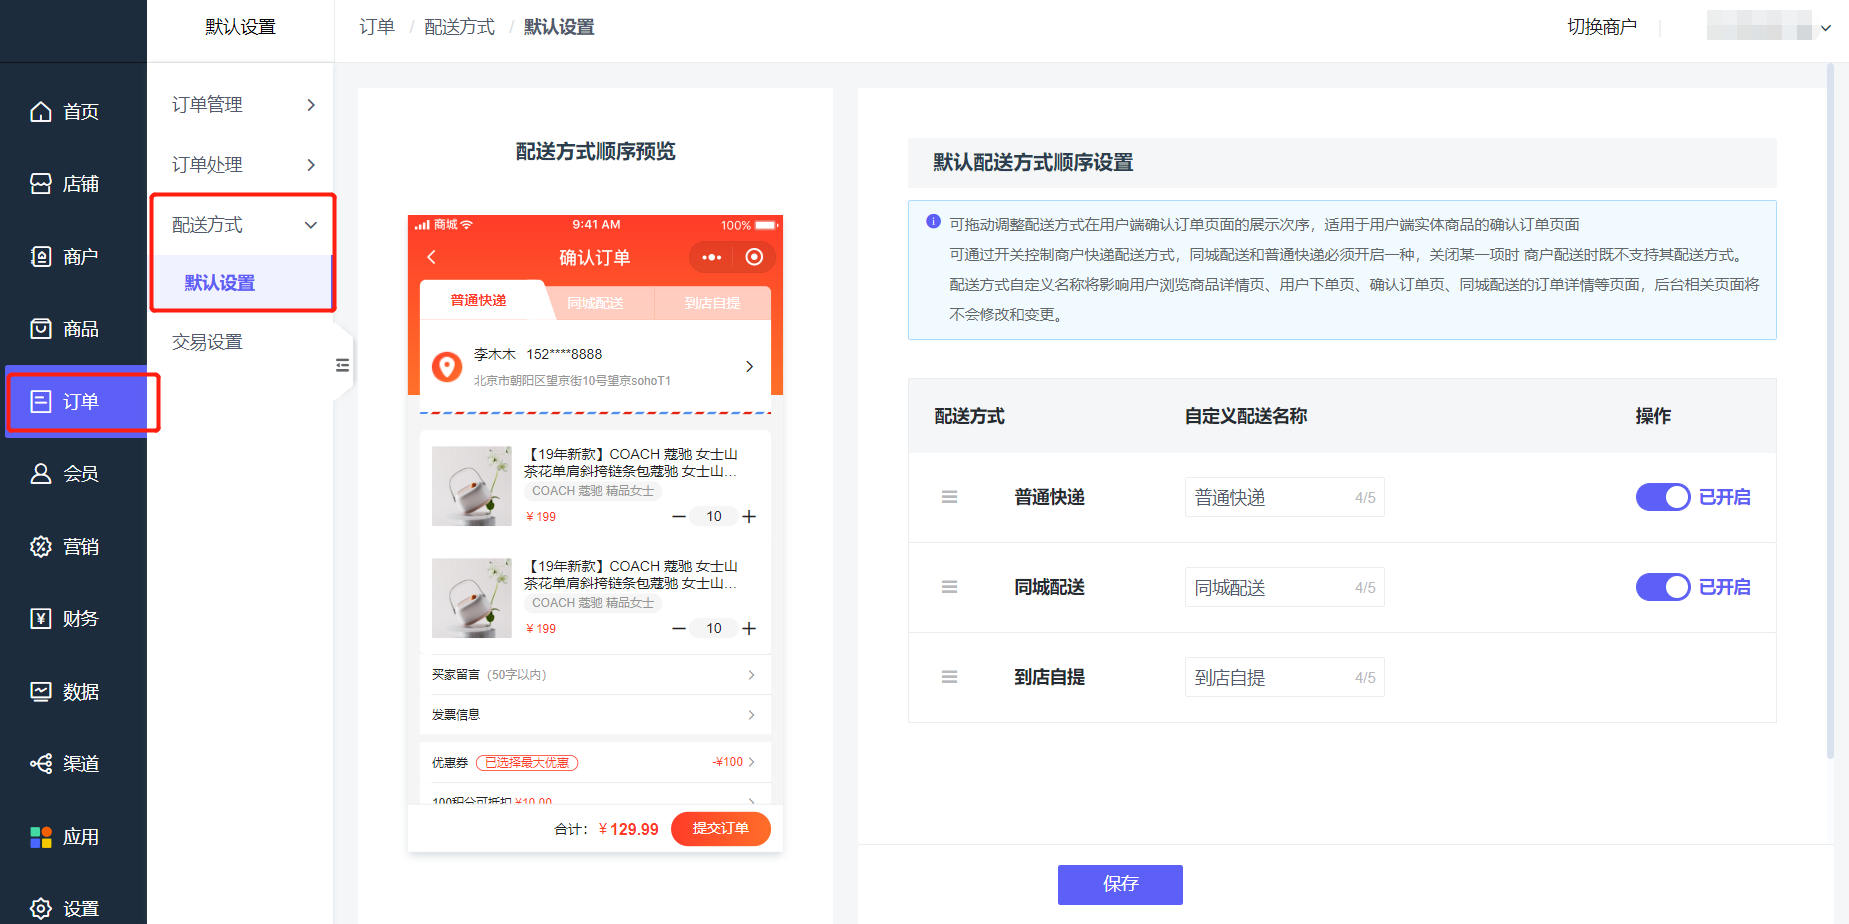Click the 保存 save button

pos(1120,884)
